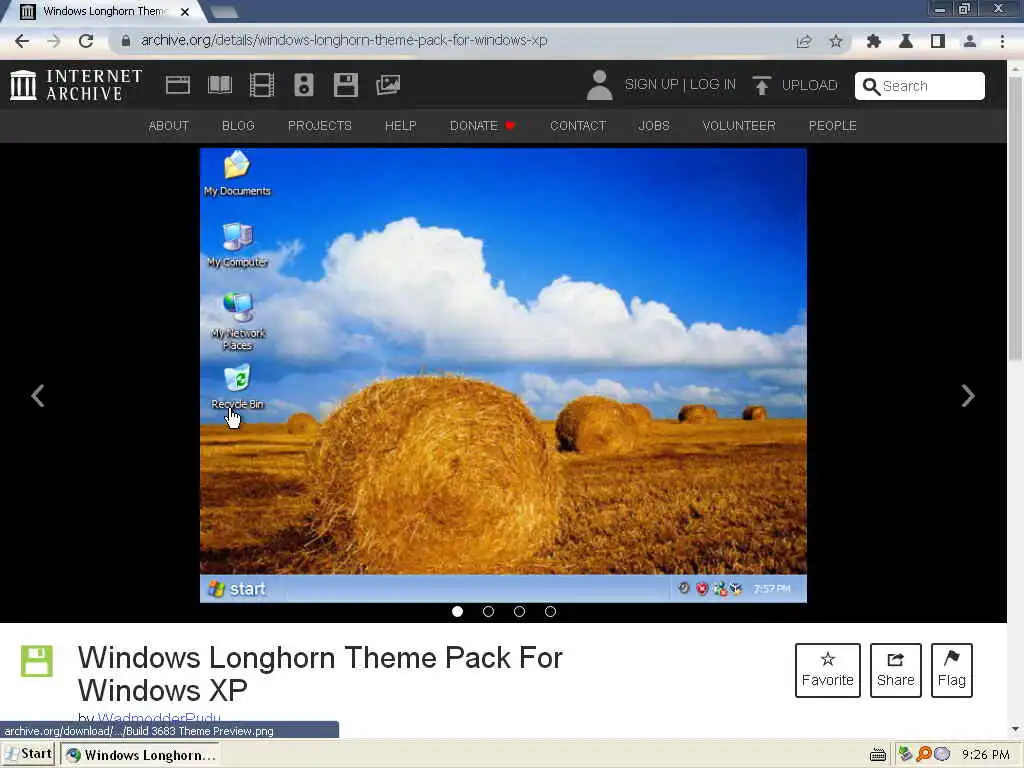Click the keyboard icon in system tray
1024x768 pixels.
878,756
